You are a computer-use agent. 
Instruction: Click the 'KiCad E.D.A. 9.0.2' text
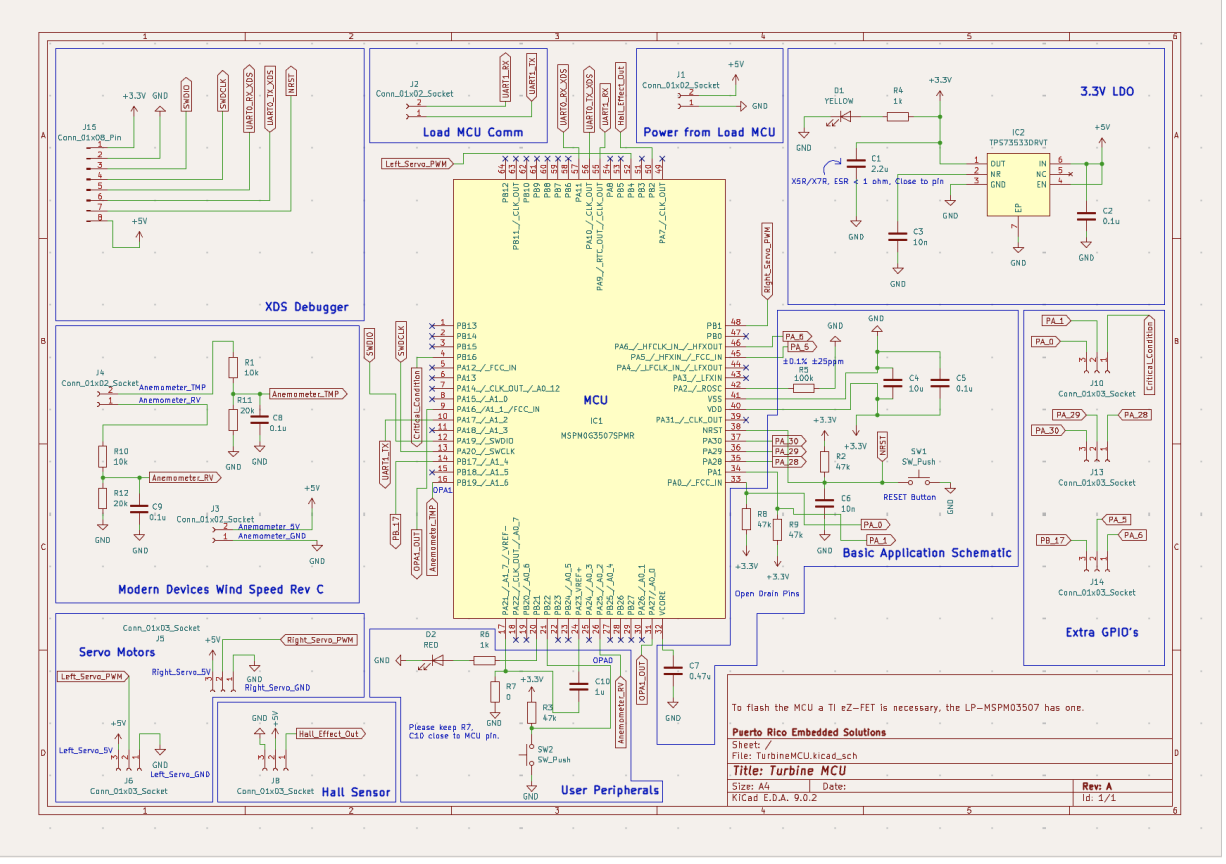pos(775,799)
